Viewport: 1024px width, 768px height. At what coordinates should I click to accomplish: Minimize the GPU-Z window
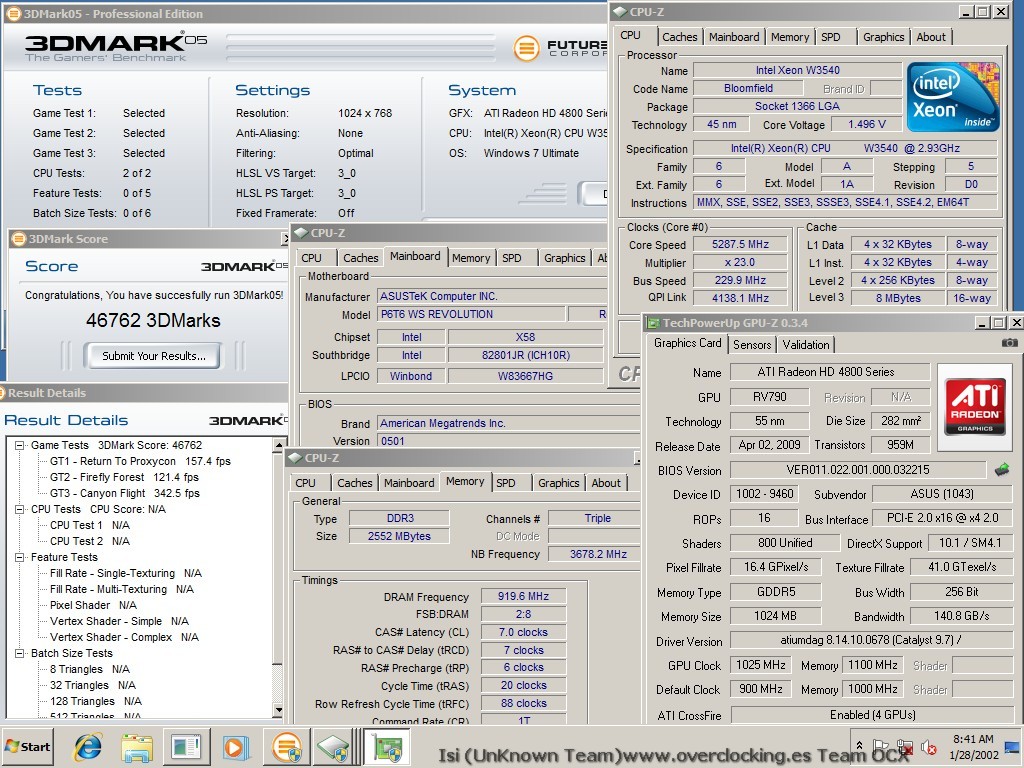click(x=982, y=323)
